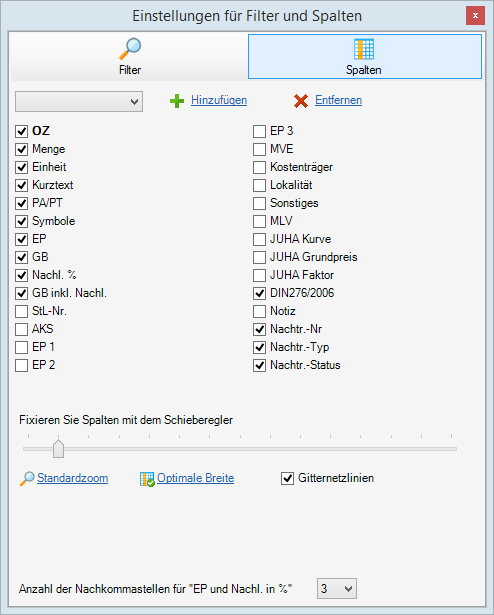Move the column fixing slider thumb
The width and height of the screenshot is (494, 615).
(58, 448)
